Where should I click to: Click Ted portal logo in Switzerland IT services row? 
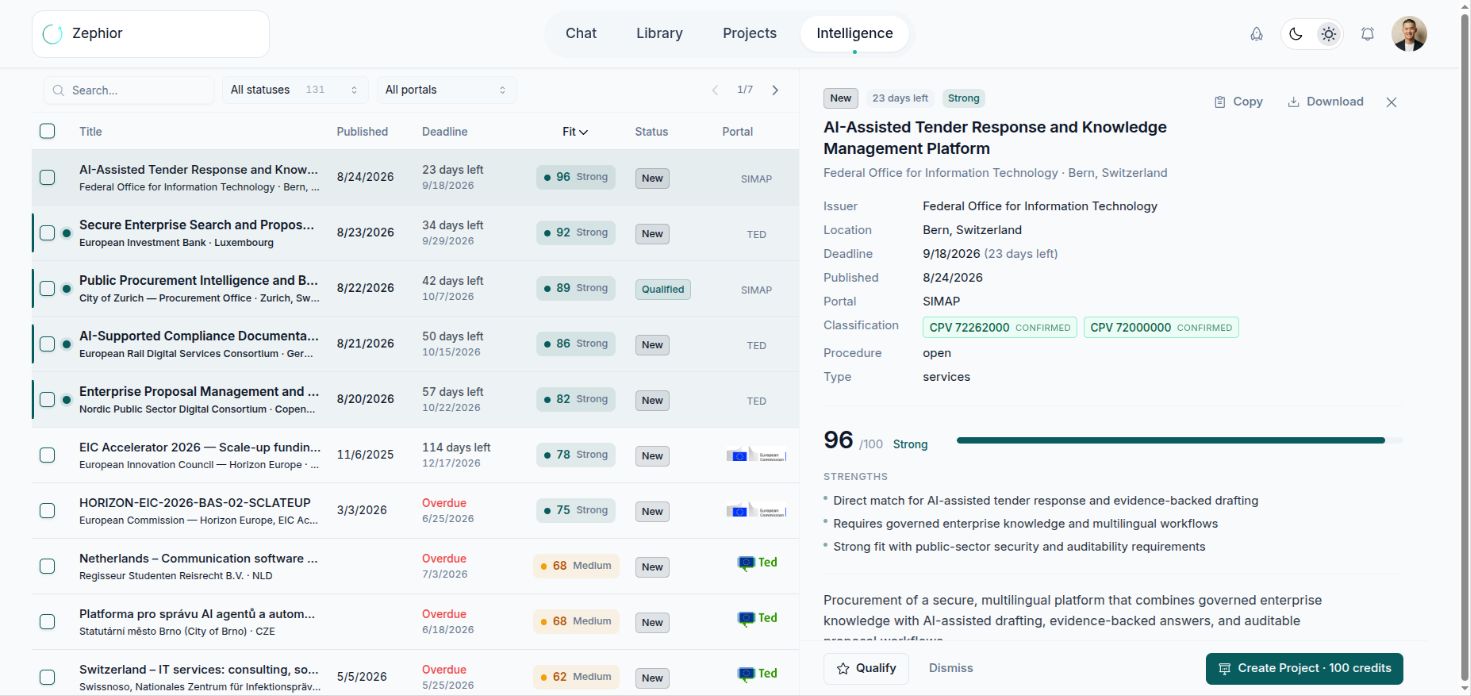pos(757,673)
